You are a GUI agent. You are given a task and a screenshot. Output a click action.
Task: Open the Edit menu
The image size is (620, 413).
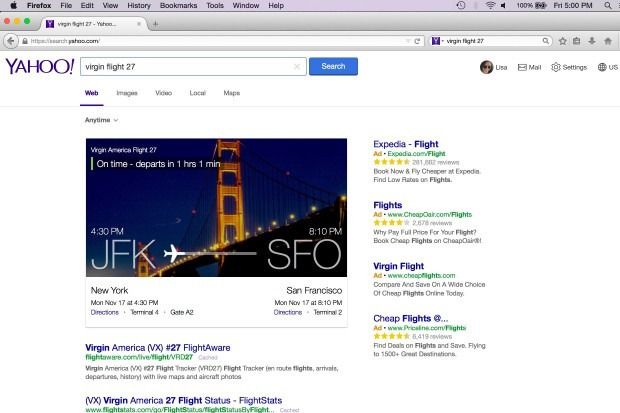(87, 6)
